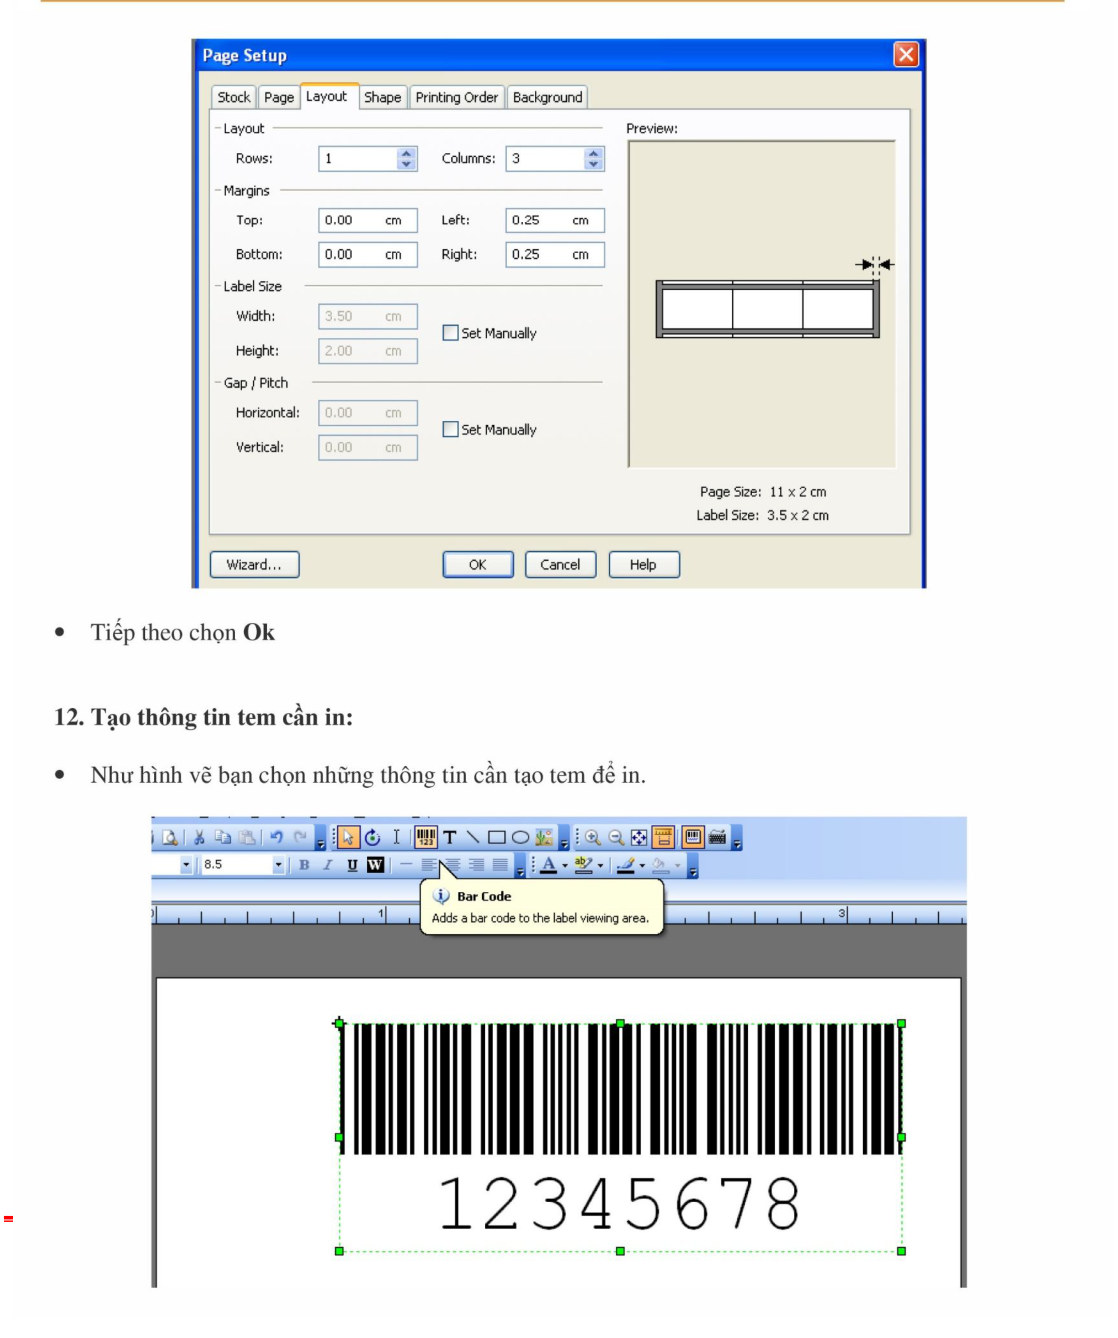Close the Page Setup dialog
Viewport: 1118px width, 1338px height.
[906, 54]
